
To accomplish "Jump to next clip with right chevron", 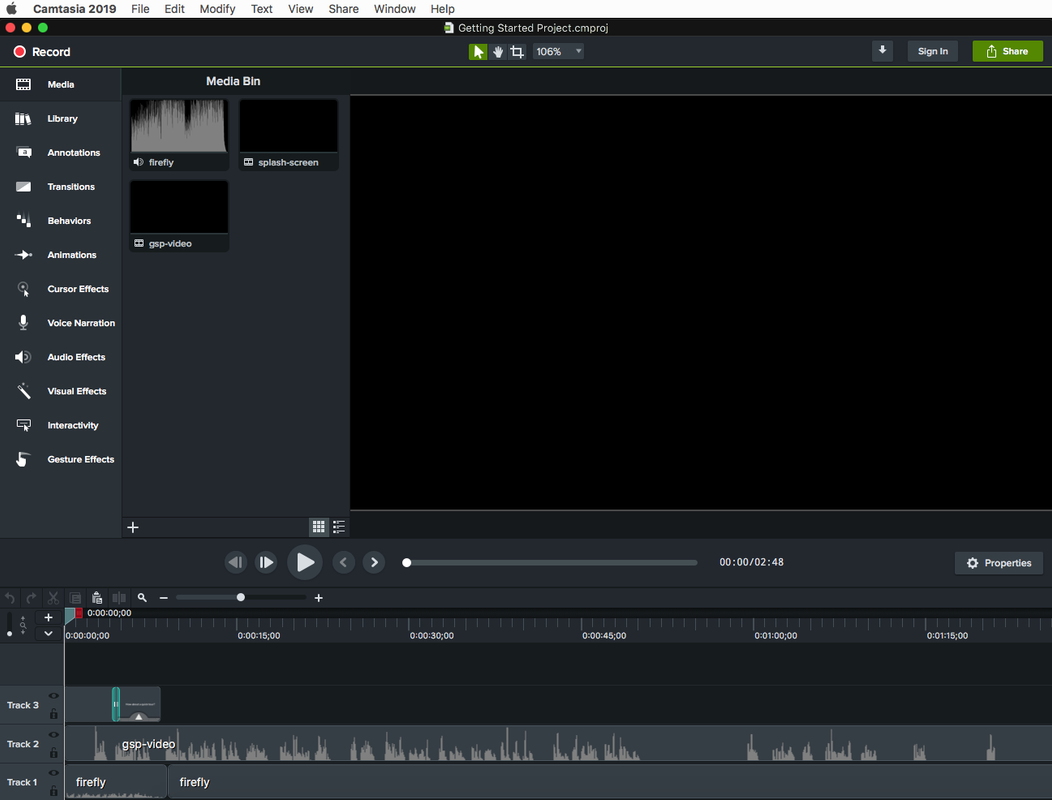I will pyautogui.click(x=374, y=562).
